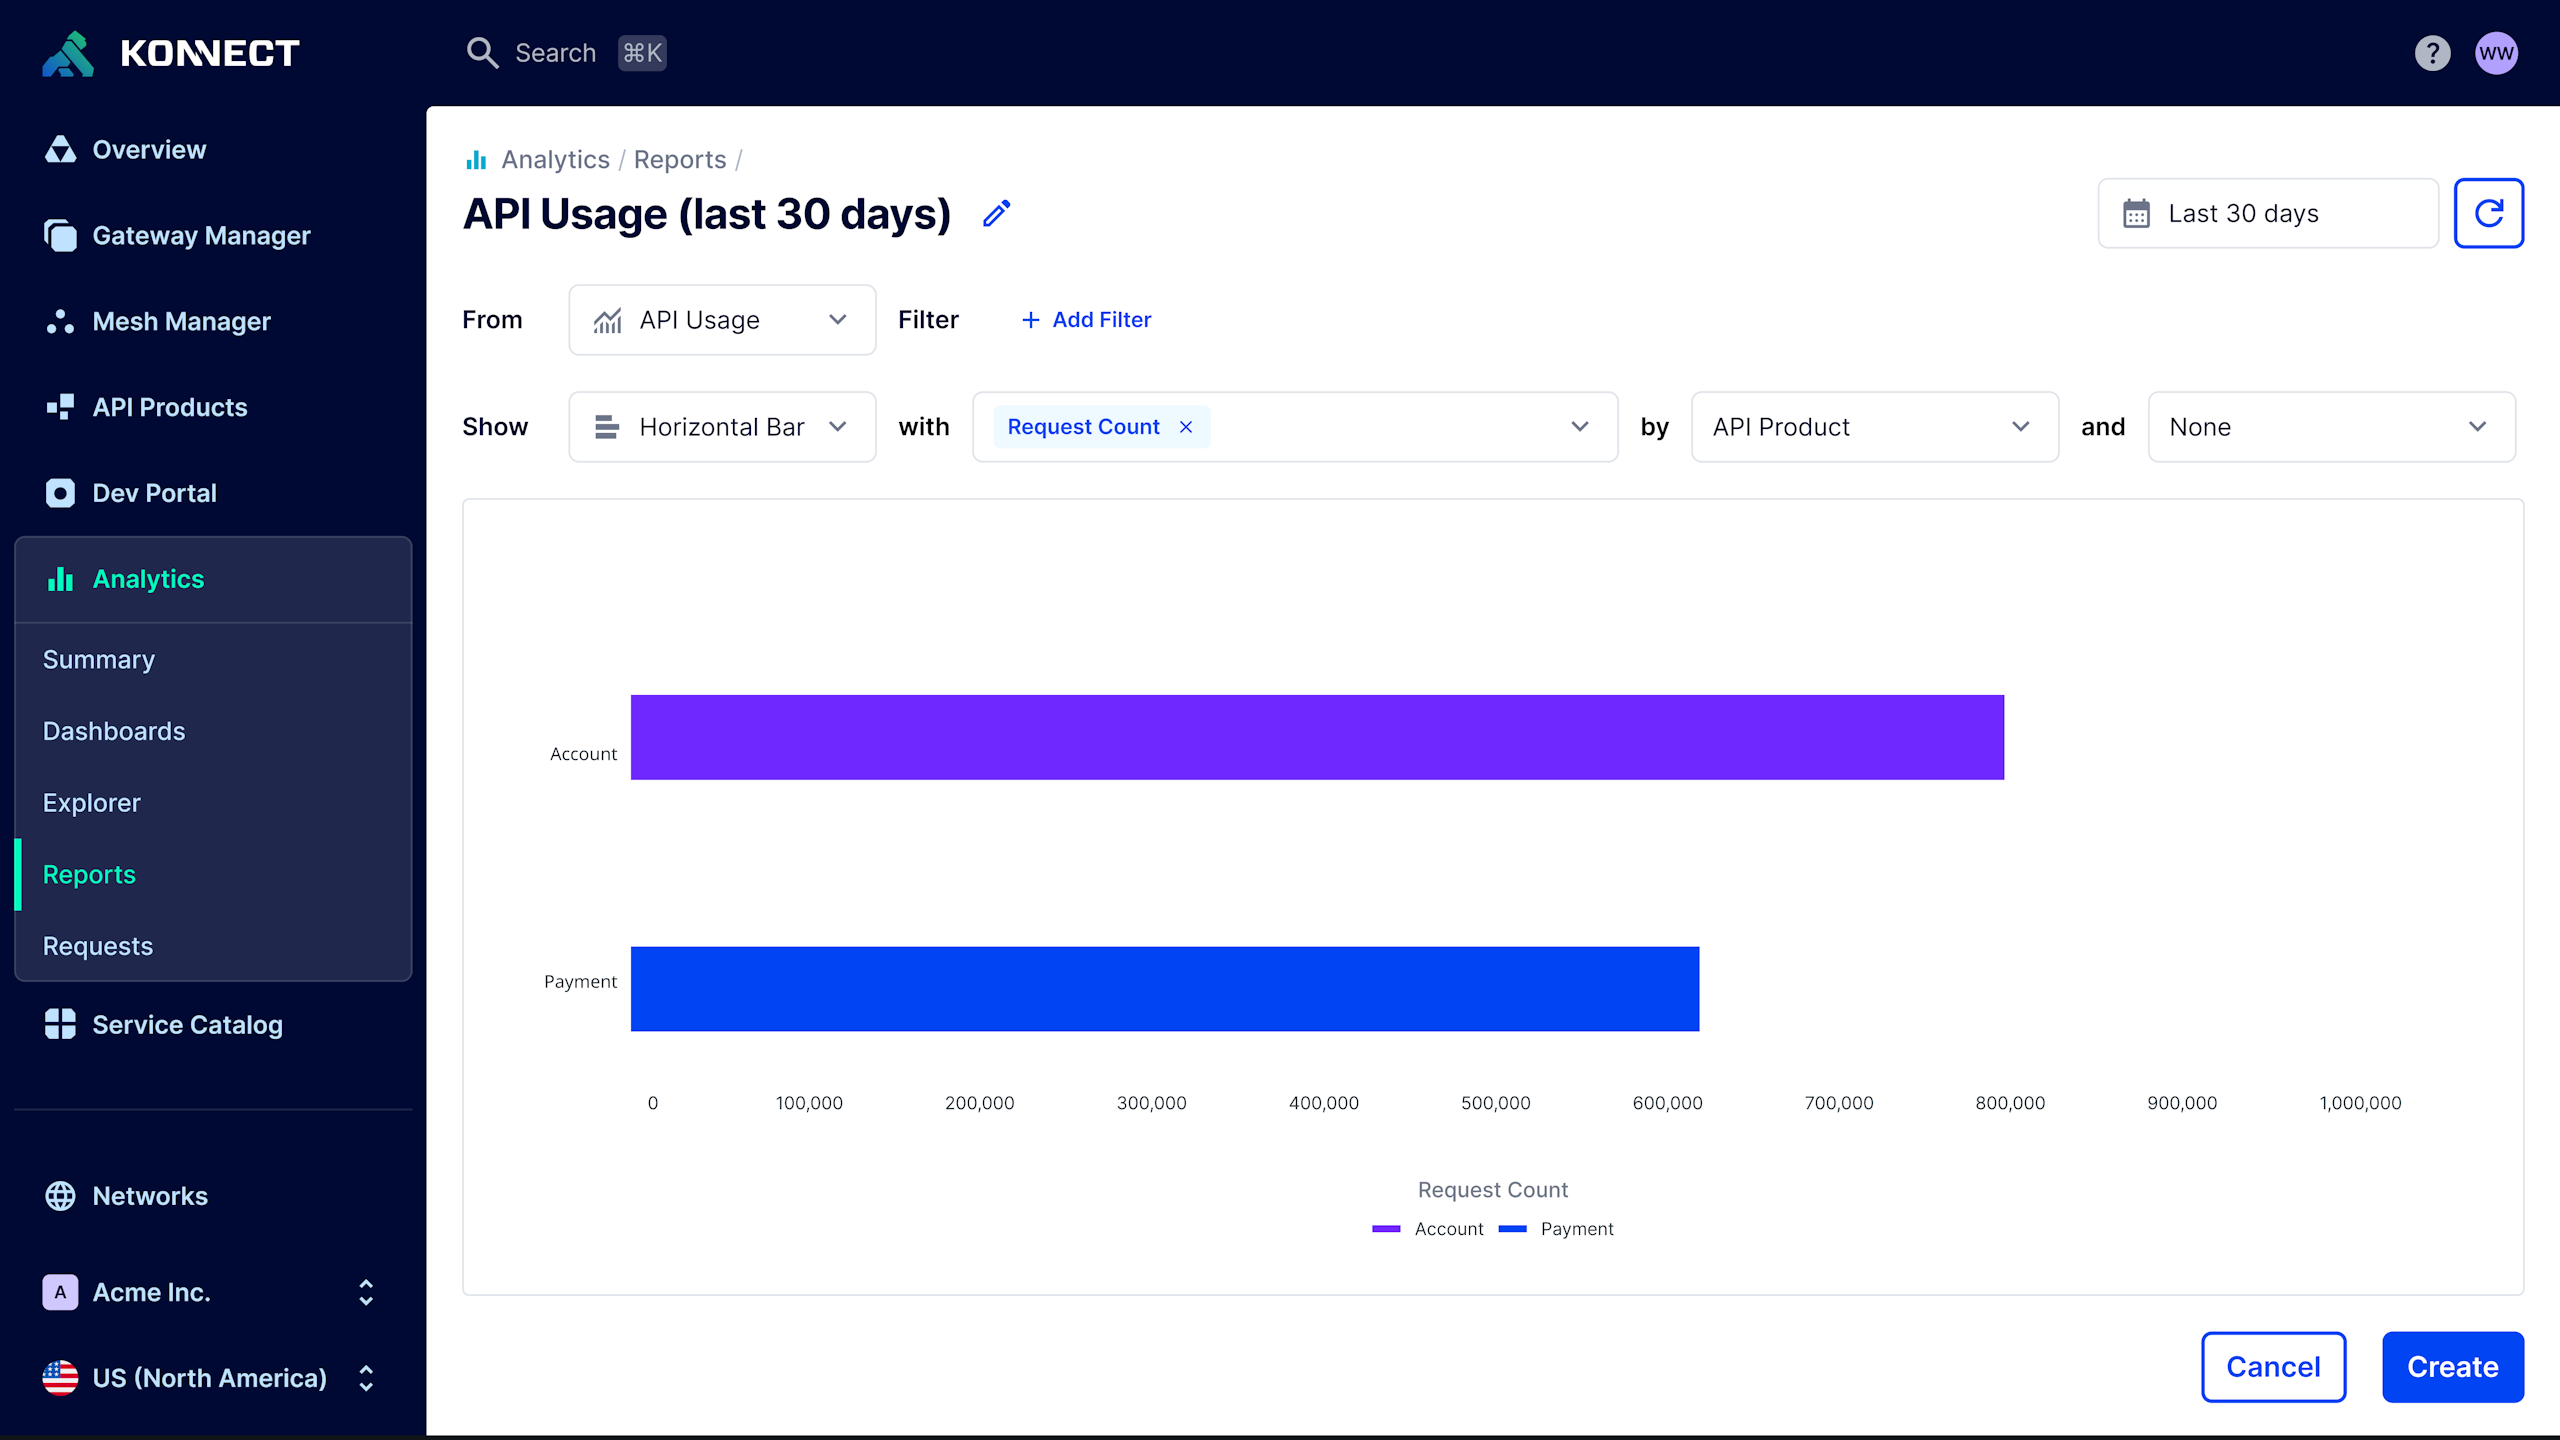Click the purple Account bar
The width and height of the screenshot is (2560, 1440).
[1316, 737]
